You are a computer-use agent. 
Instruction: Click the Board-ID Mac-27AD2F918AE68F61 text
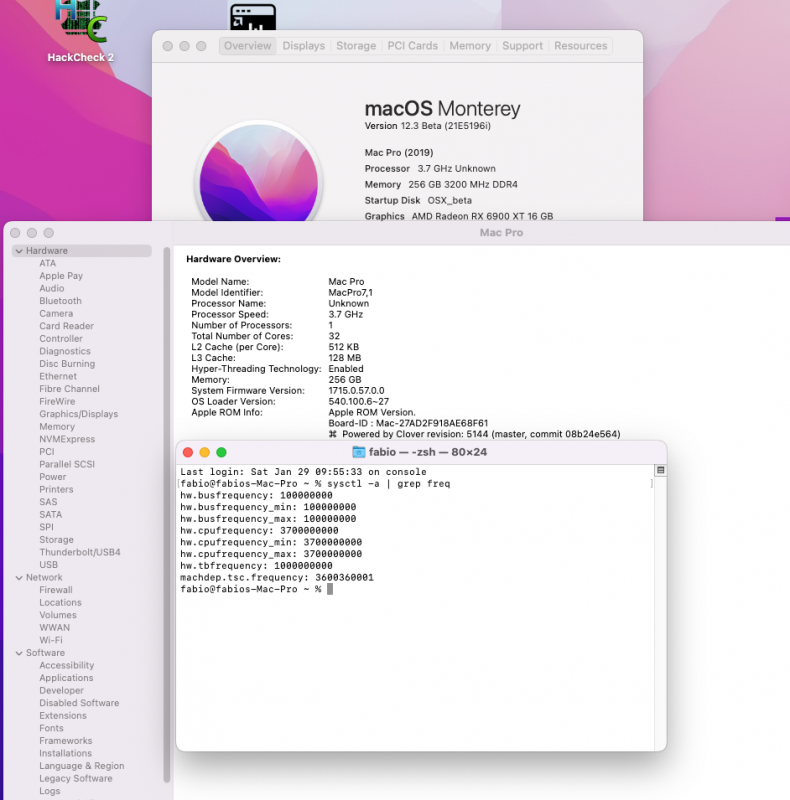tap(408, 423)
